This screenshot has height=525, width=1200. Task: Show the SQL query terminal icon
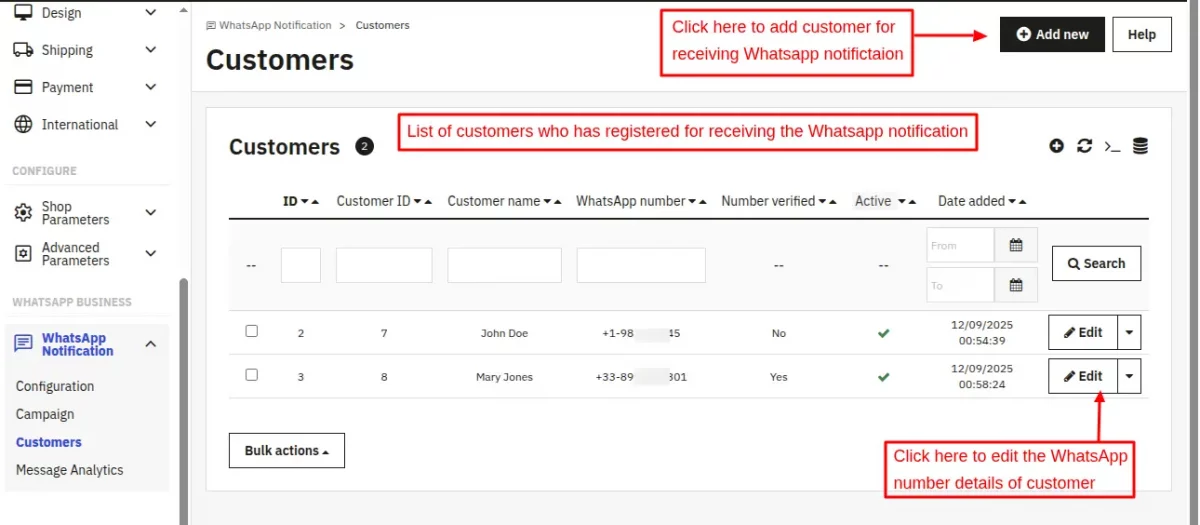click(x=1112, y=146)
